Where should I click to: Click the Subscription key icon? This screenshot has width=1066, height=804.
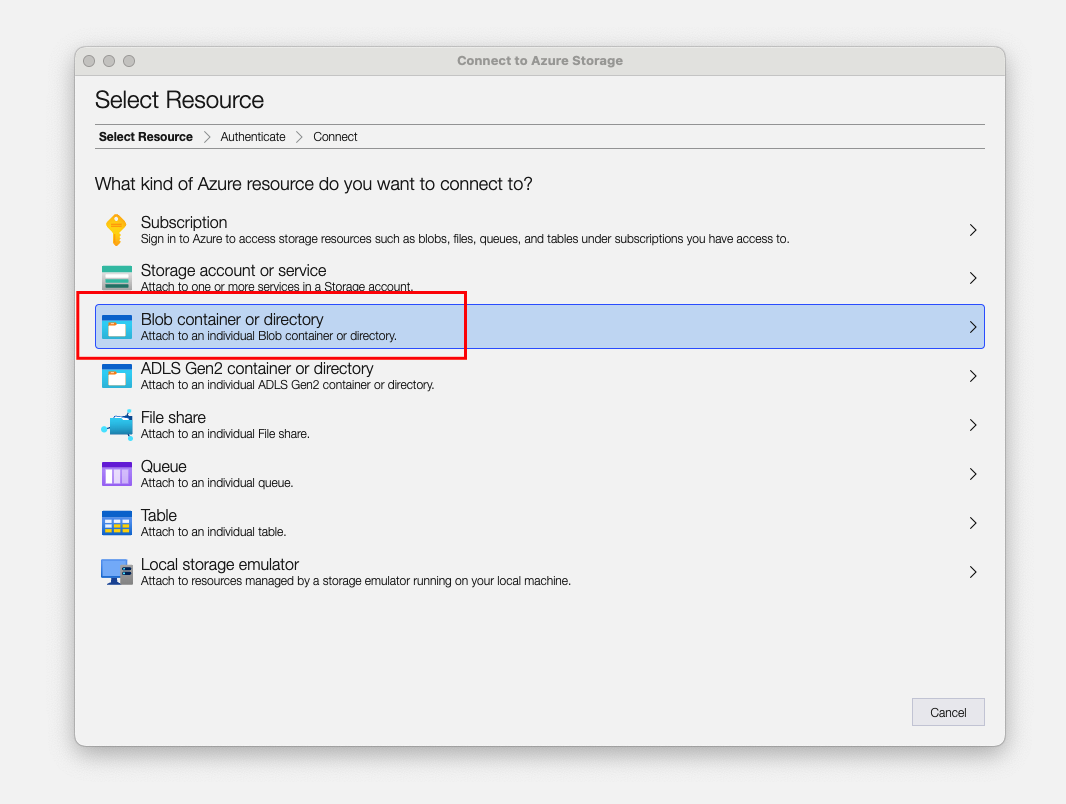click(x=116, y=230)
